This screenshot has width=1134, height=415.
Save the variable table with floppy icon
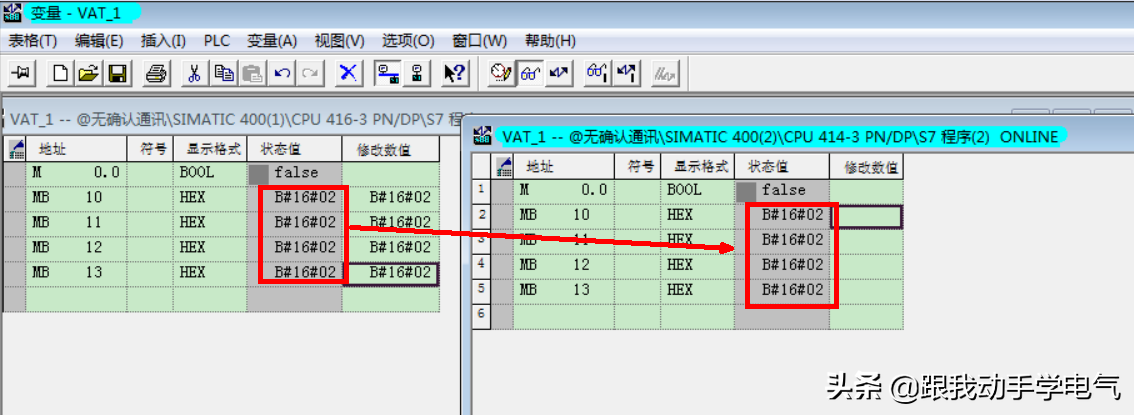pos(116,73)
